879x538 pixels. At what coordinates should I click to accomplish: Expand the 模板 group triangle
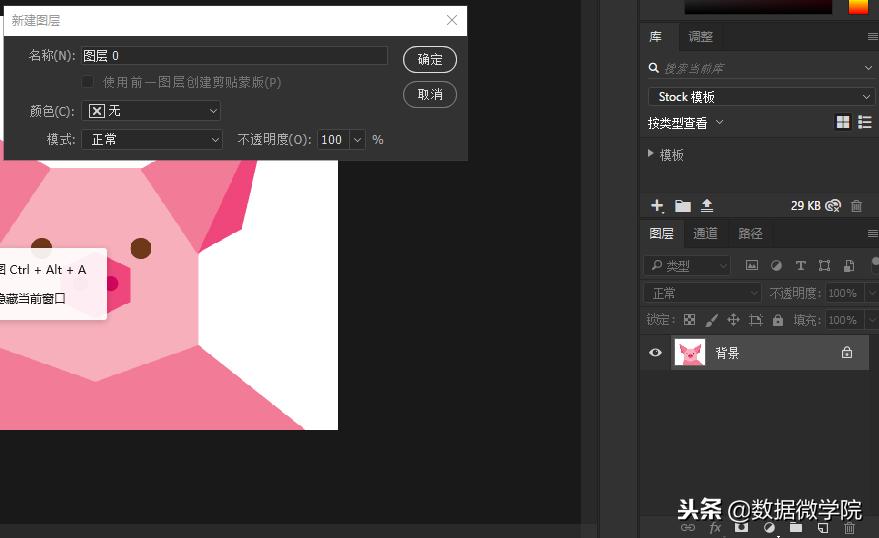click(650, 153)
